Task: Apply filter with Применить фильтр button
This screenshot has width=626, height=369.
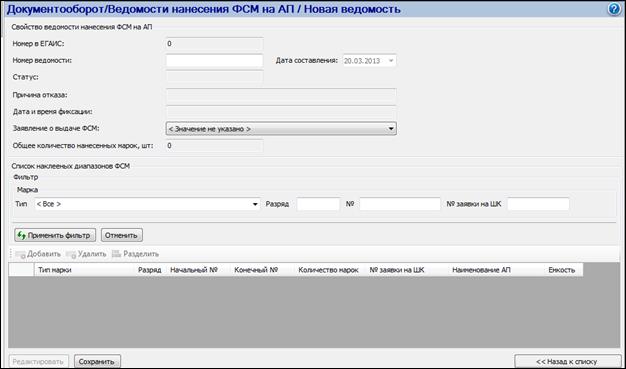Action: (55, 235)
